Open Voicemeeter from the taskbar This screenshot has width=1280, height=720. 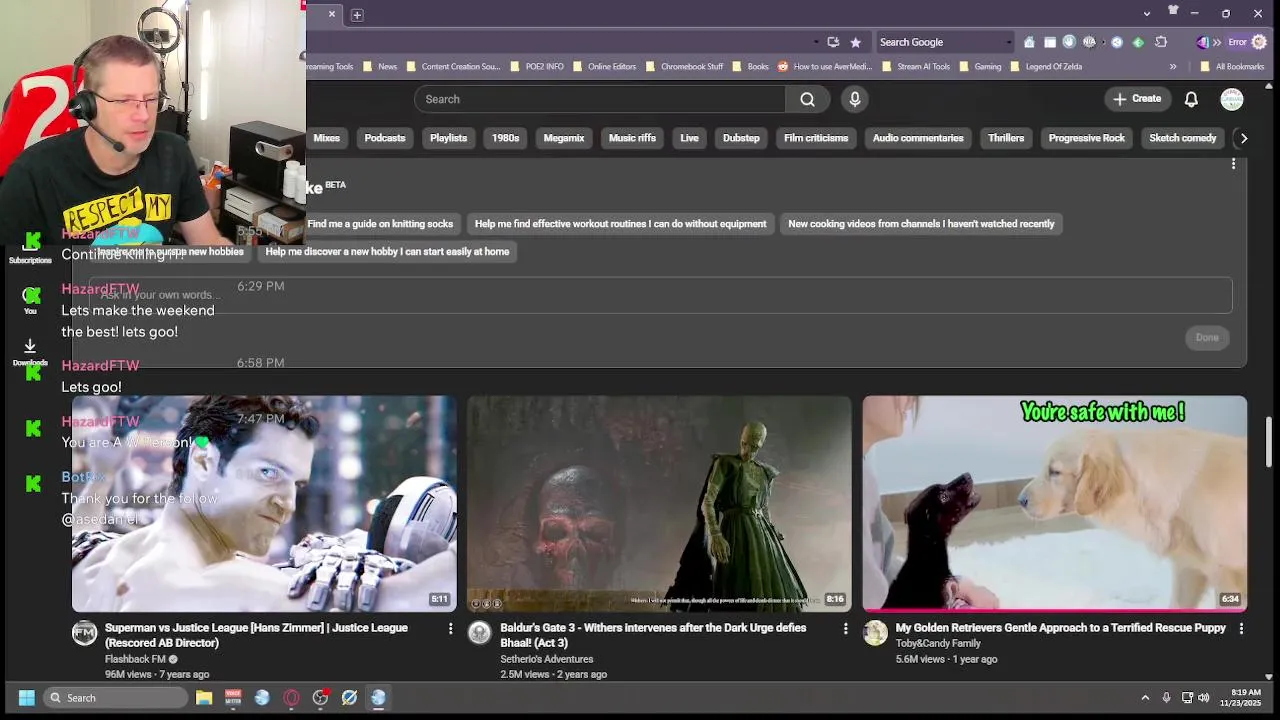coord(233,698)
